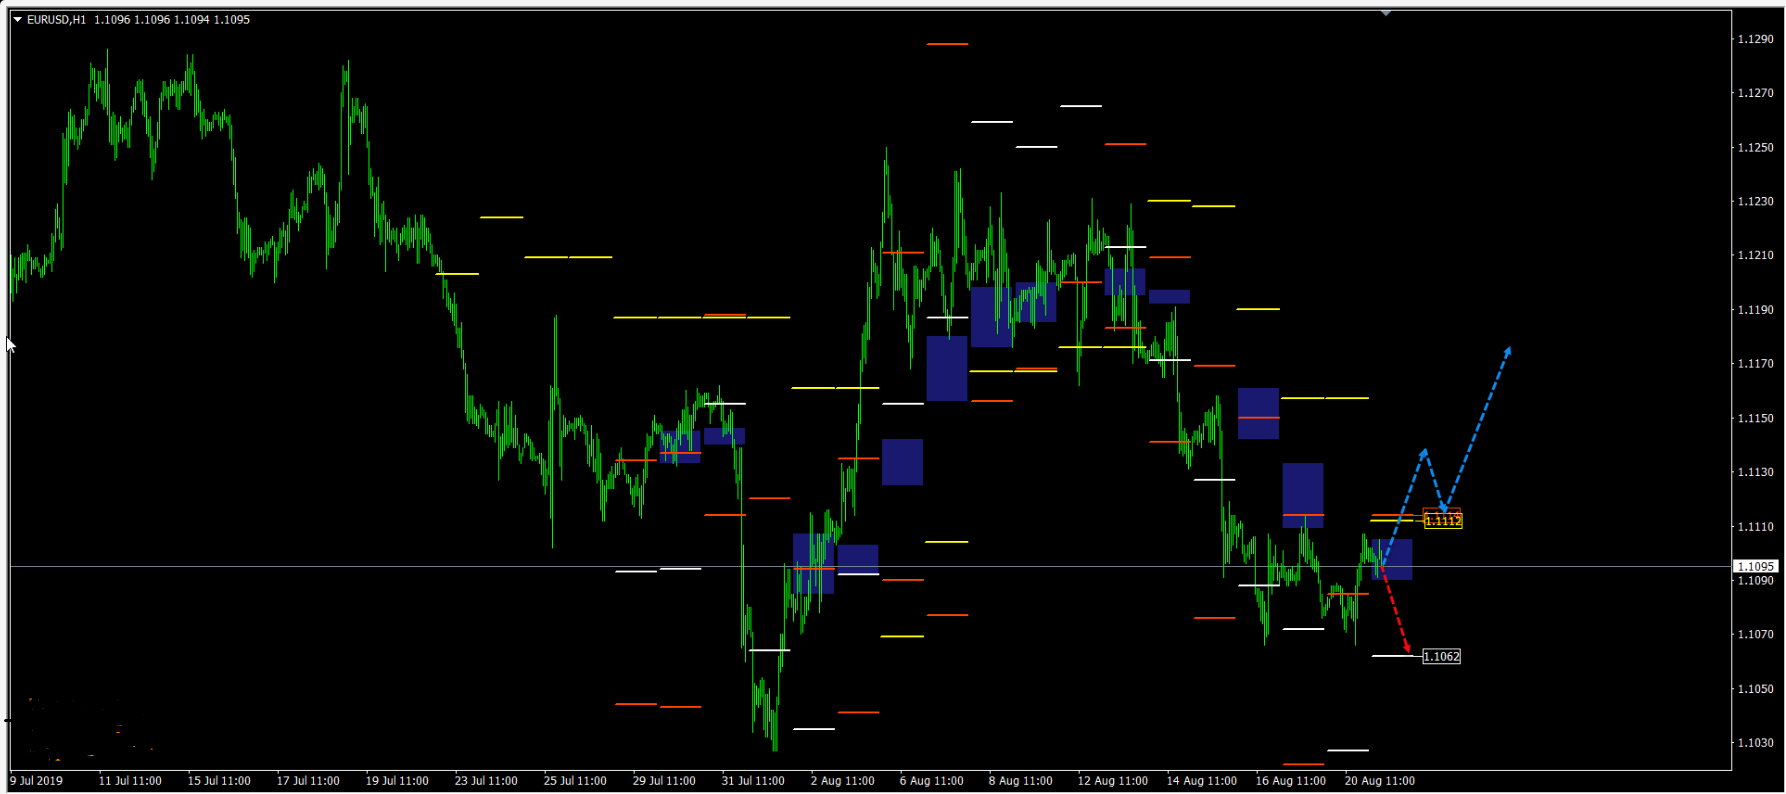This screenshot has width=1786, height=794.
Task: Select the blue rectangle at current price
Action: [x=1394, y=559]
